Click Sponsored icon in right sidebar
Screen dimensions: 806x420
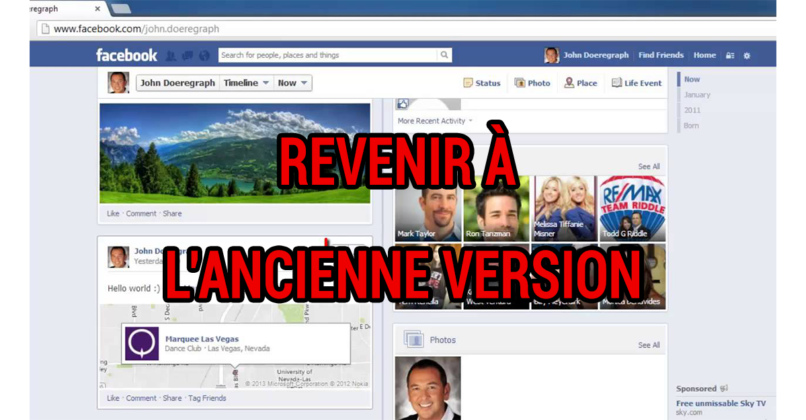(x=724, y=389)
